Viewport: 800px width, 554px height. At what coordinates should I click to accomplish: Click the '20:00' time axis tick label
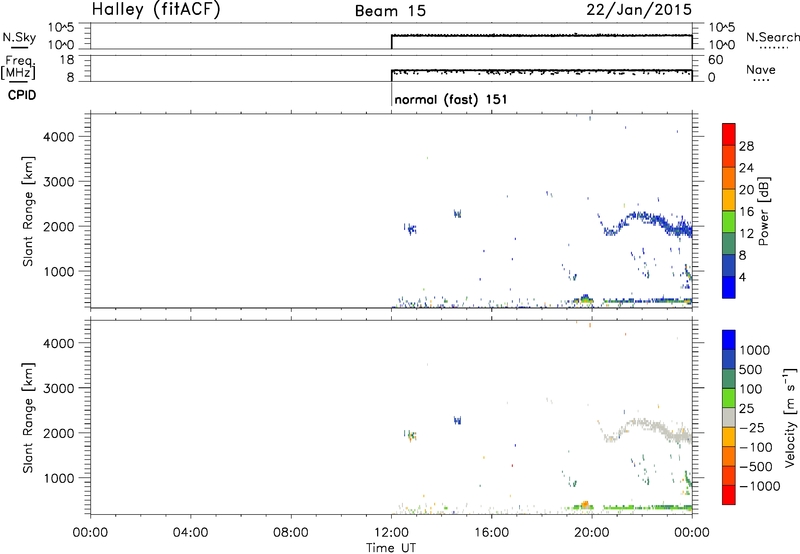pyautogui.click(x=592, y=533)
